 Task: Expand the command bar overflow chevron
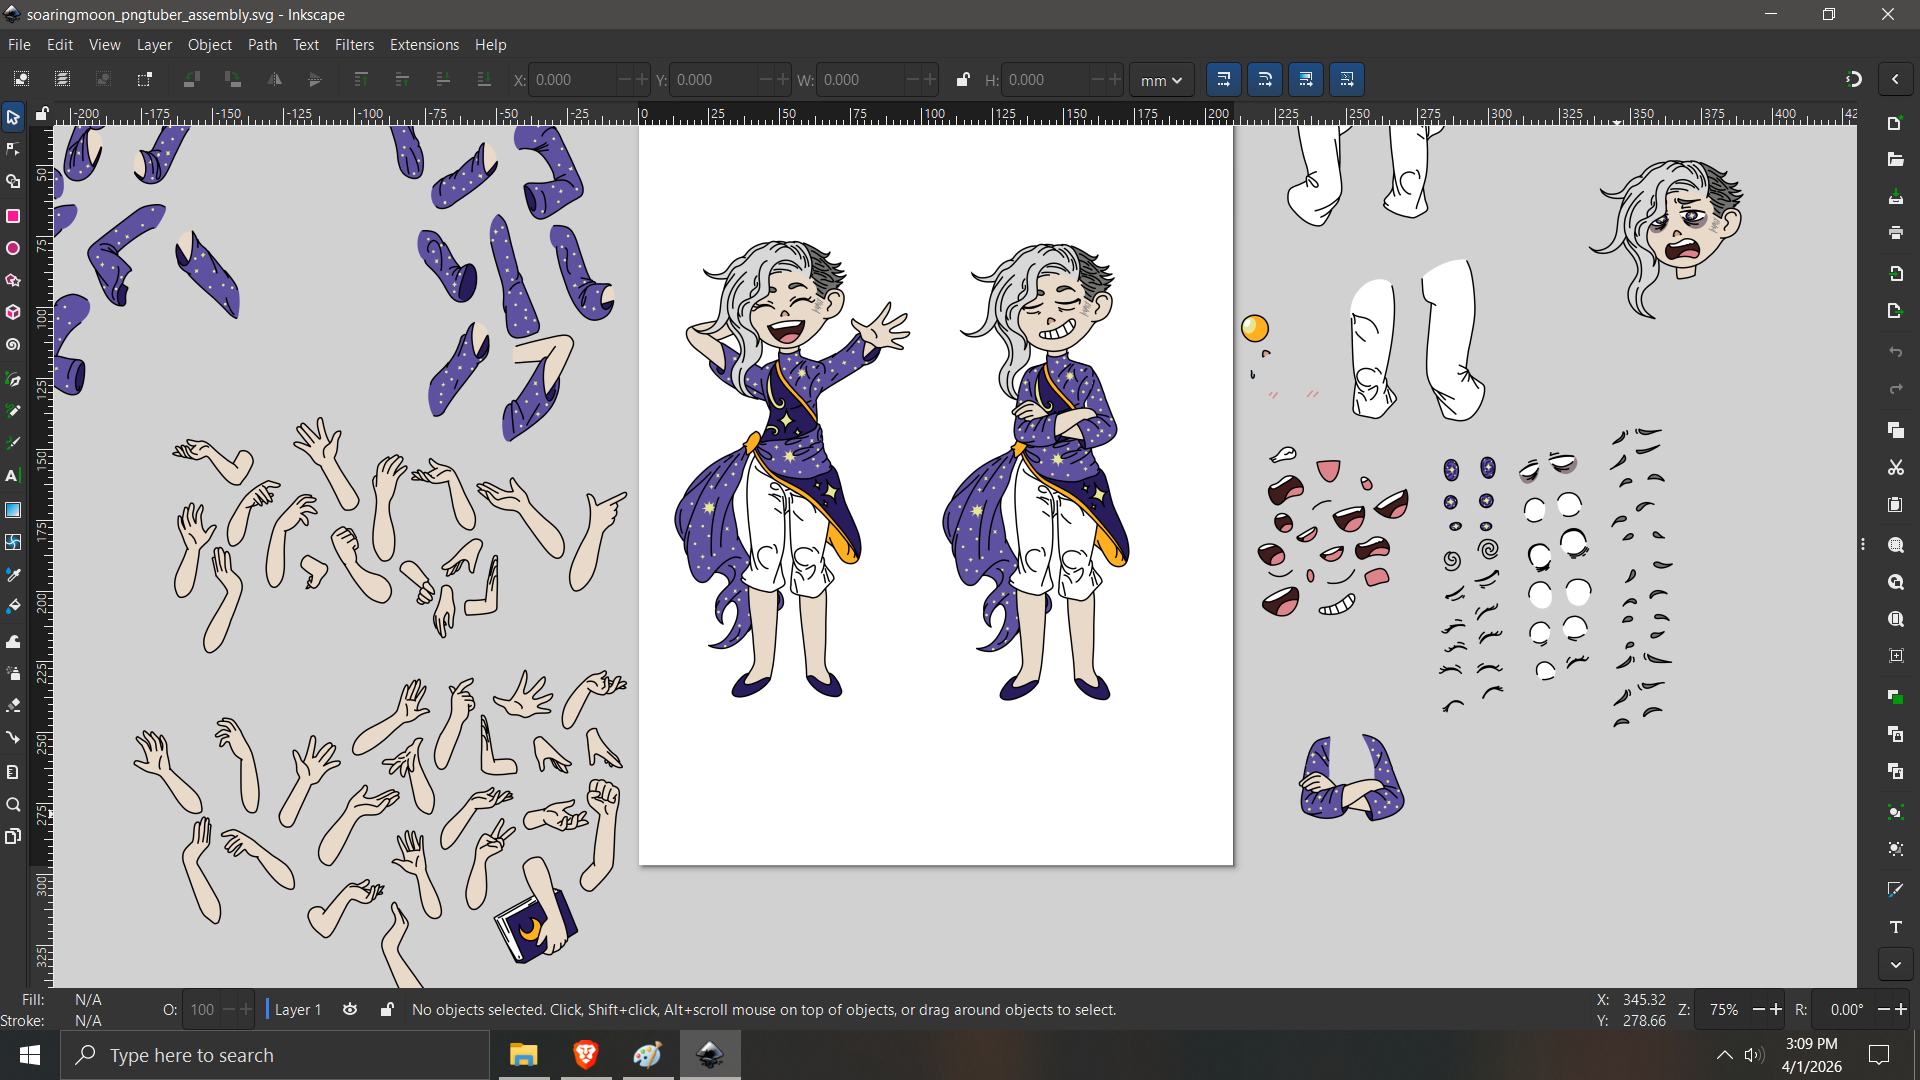pyautogui.click(x=1895, y=965)
